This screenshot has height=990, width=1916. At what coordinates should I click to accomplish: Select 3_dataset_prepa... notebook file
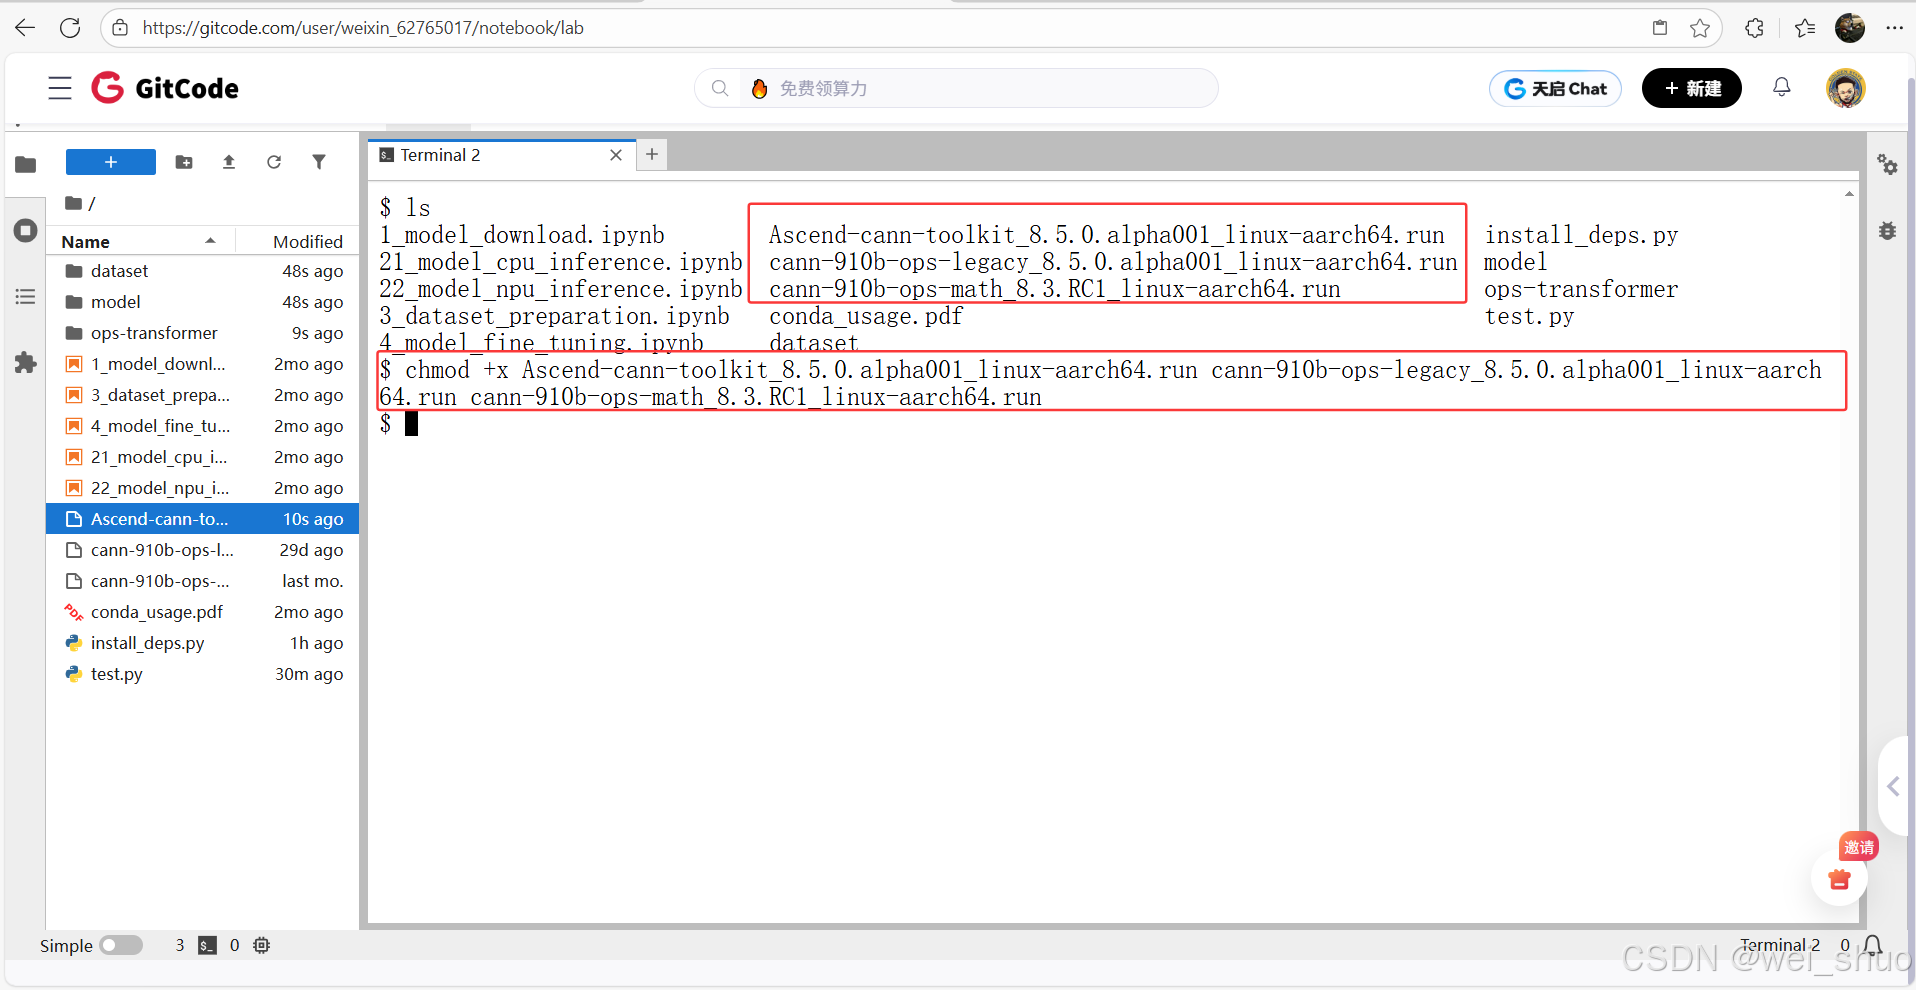pos(203,395)
